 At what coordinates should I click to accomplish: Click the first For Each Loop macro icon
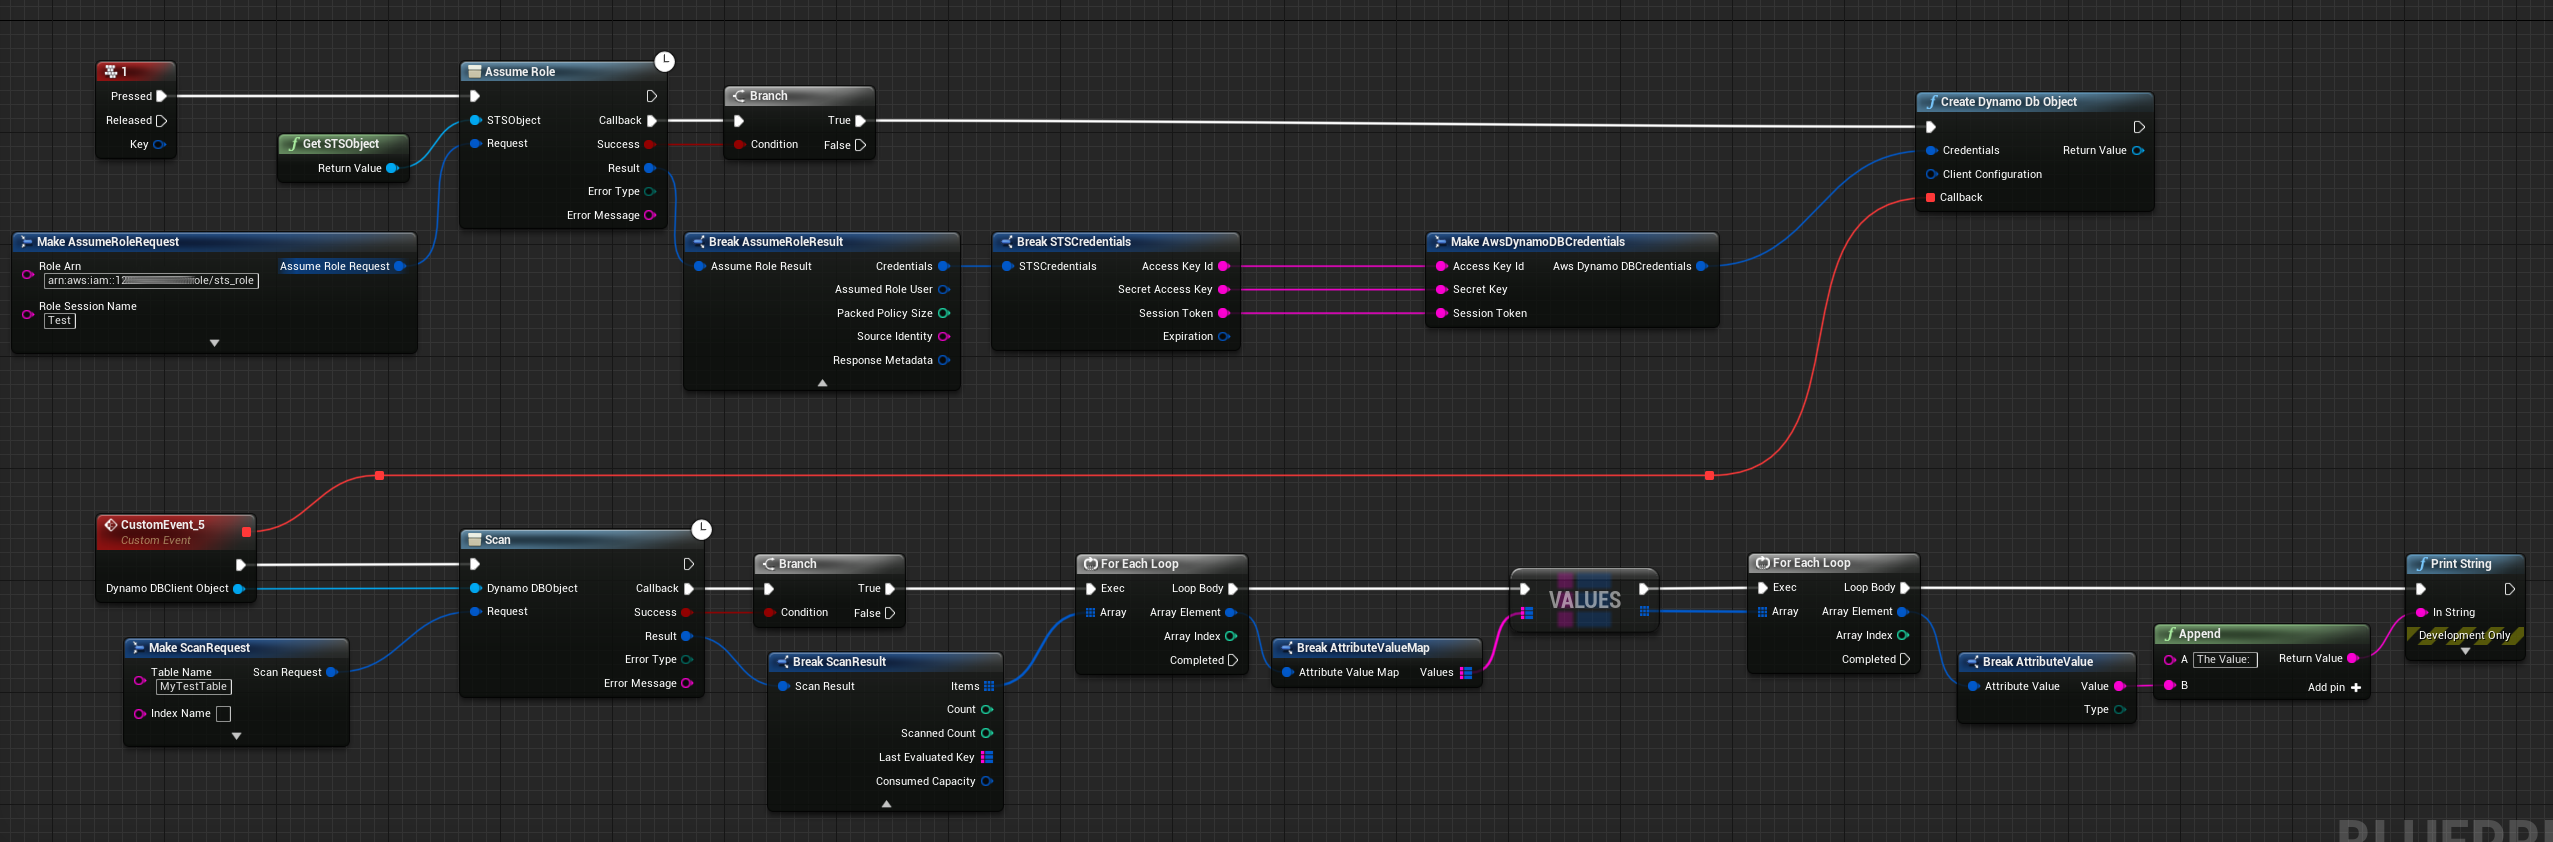tap(1091, 564)
